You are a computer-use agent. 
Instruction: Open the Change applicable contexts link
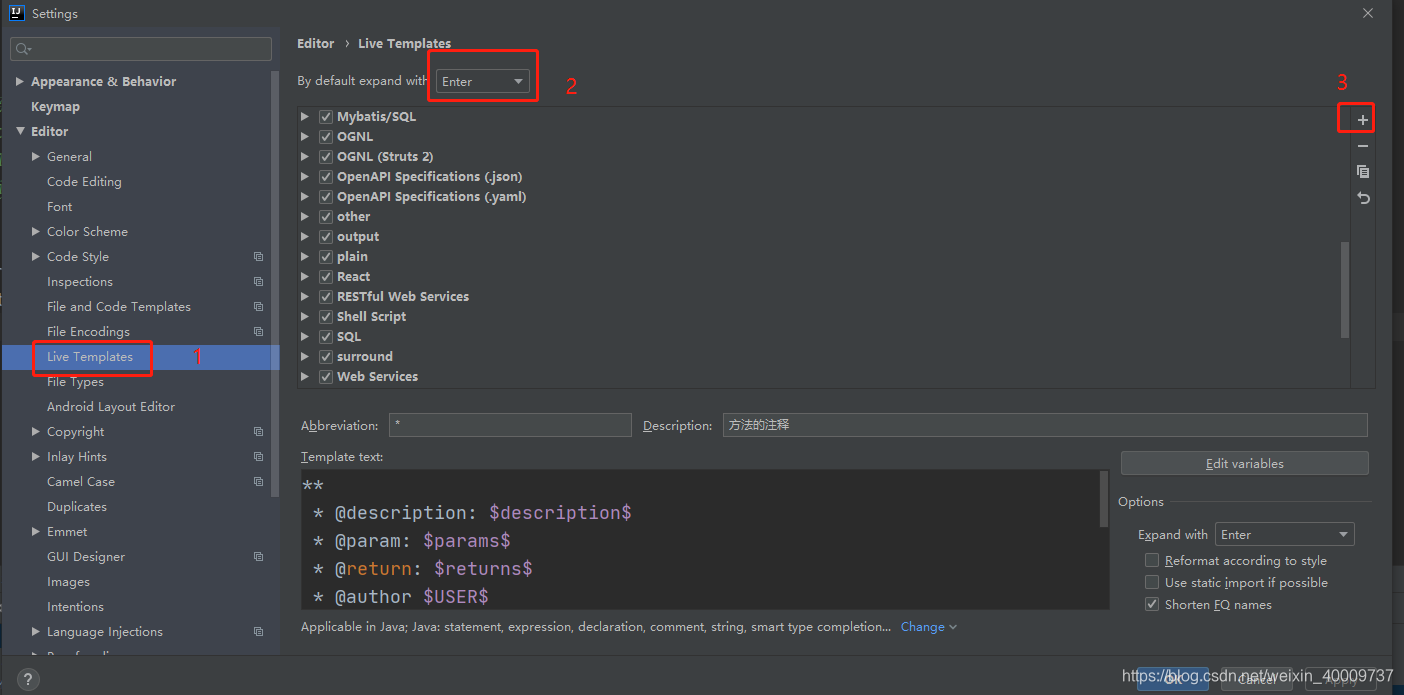coord(928,627)
